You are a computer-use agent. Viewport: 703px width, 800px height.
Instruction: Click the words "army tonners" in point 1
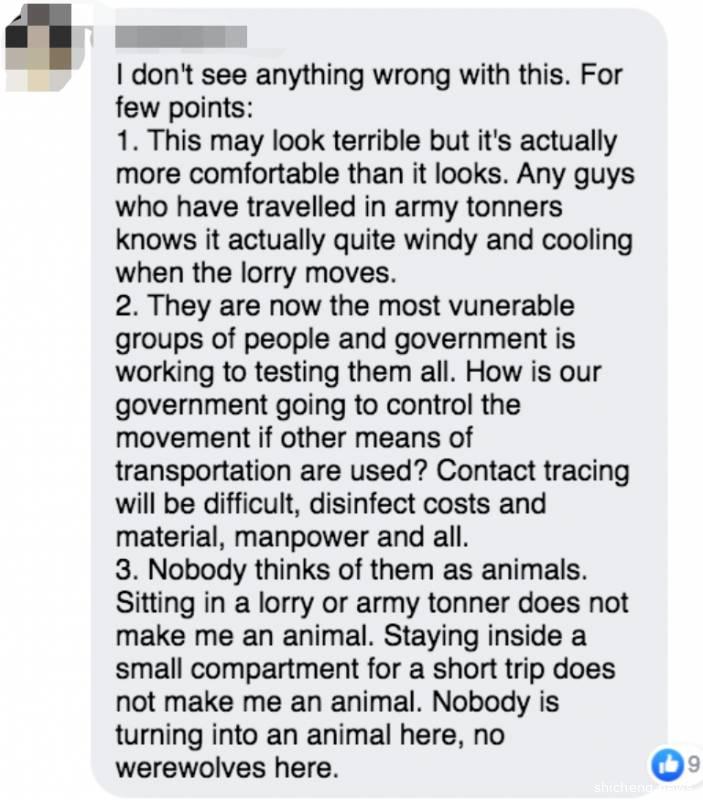point(478,207)
